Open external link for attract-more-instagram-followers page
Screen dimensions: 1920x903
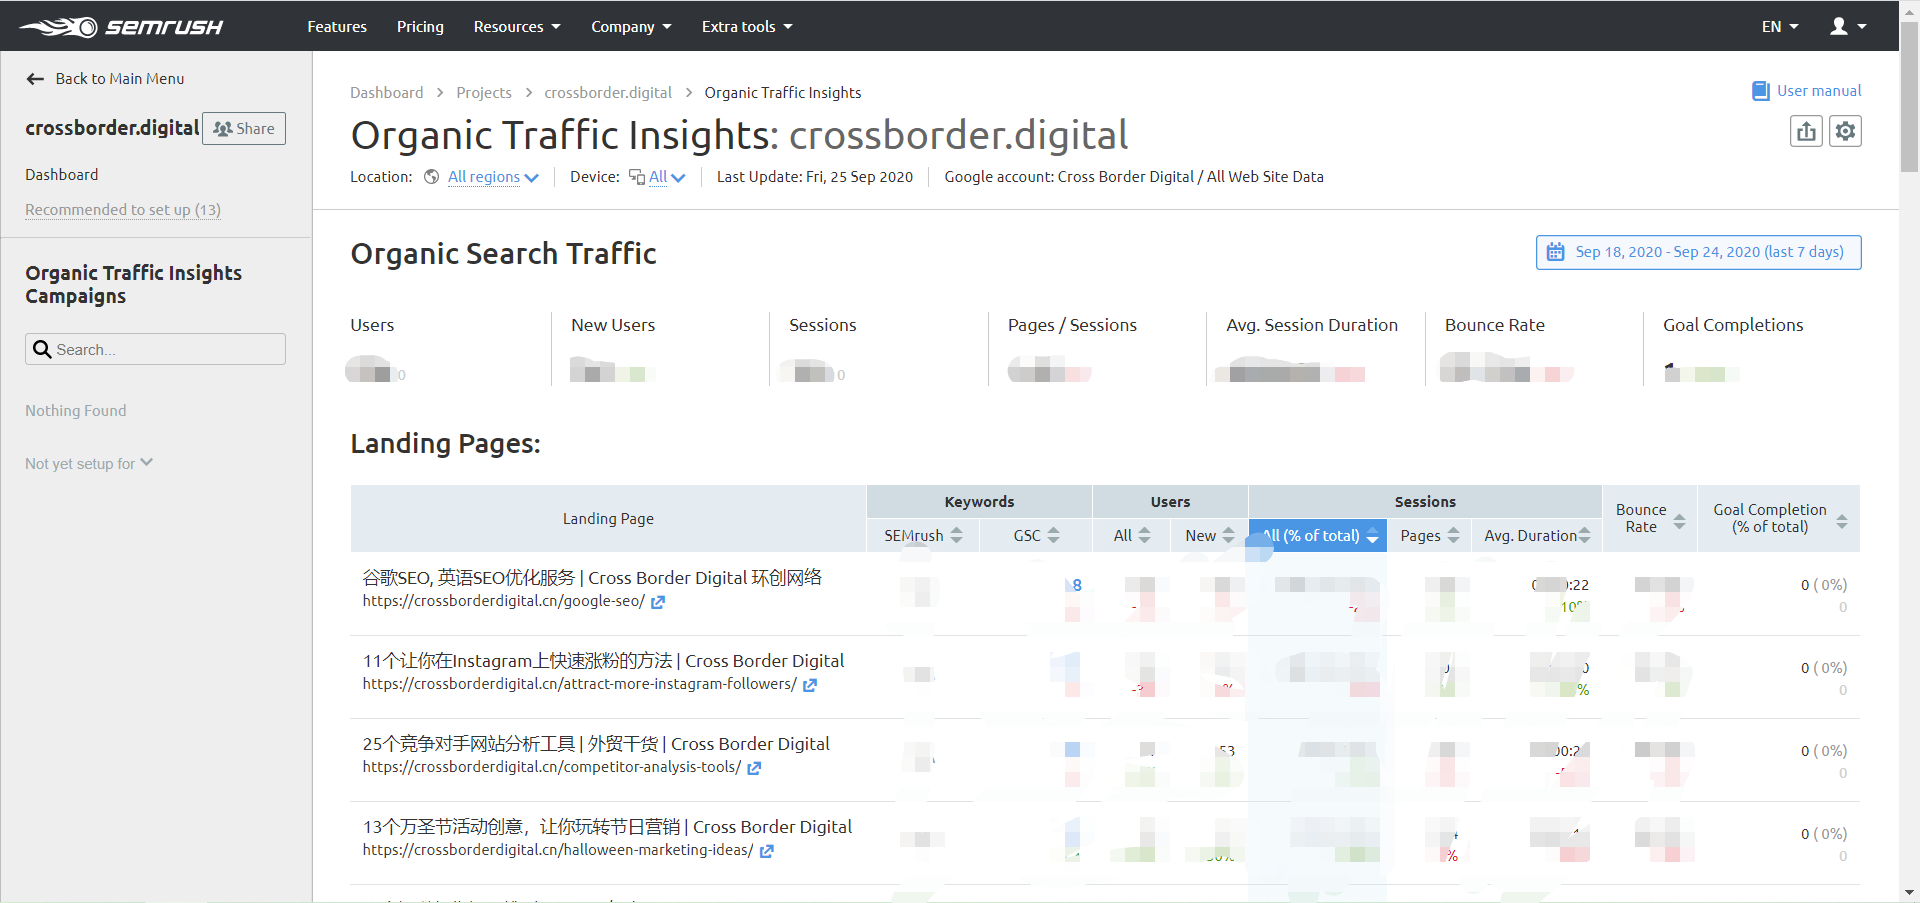point(810,685)
